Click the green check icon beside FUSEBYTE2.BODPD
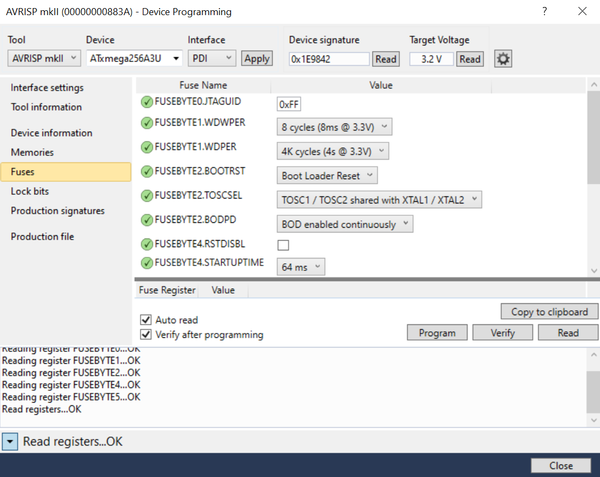The width and height of the screenshot is (600, 477). click(x=147, y=220)
